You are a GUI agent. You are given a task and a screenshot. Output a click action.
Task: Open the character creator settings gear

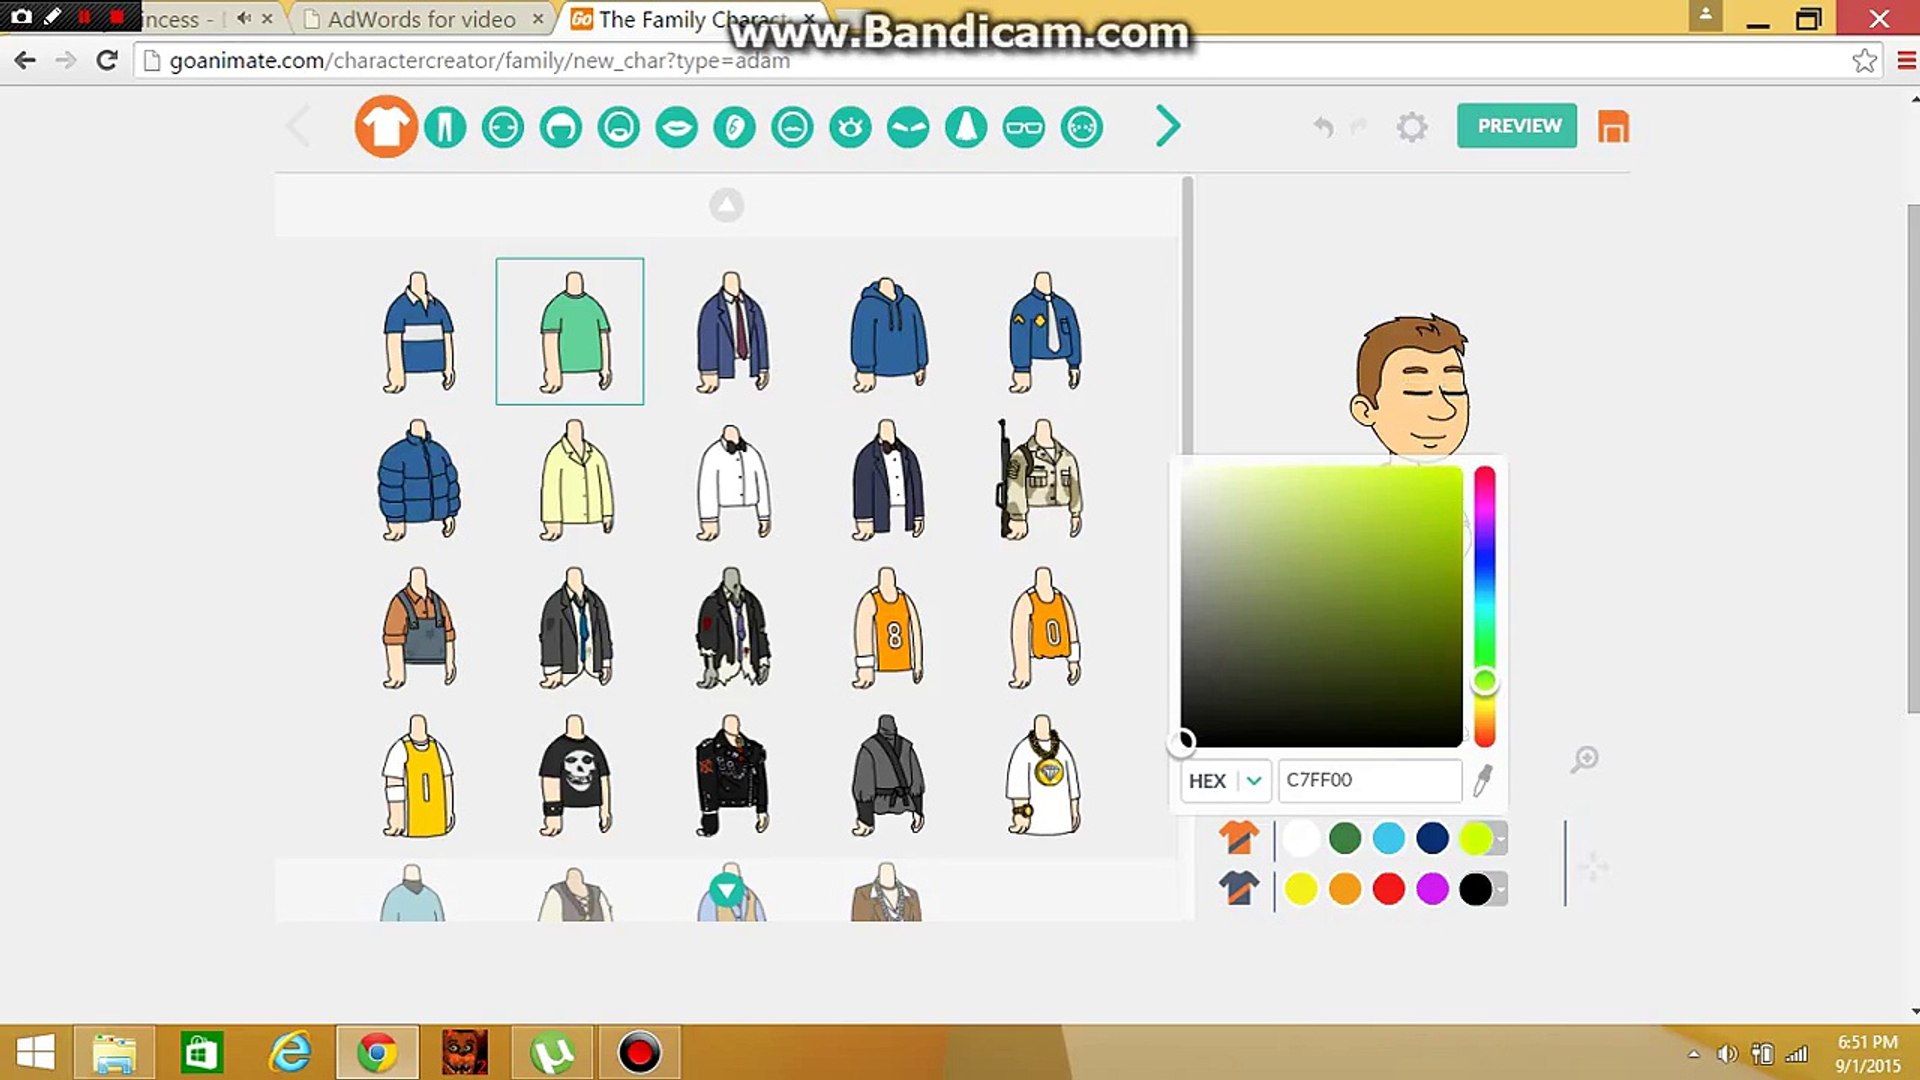pos(1412,127)
